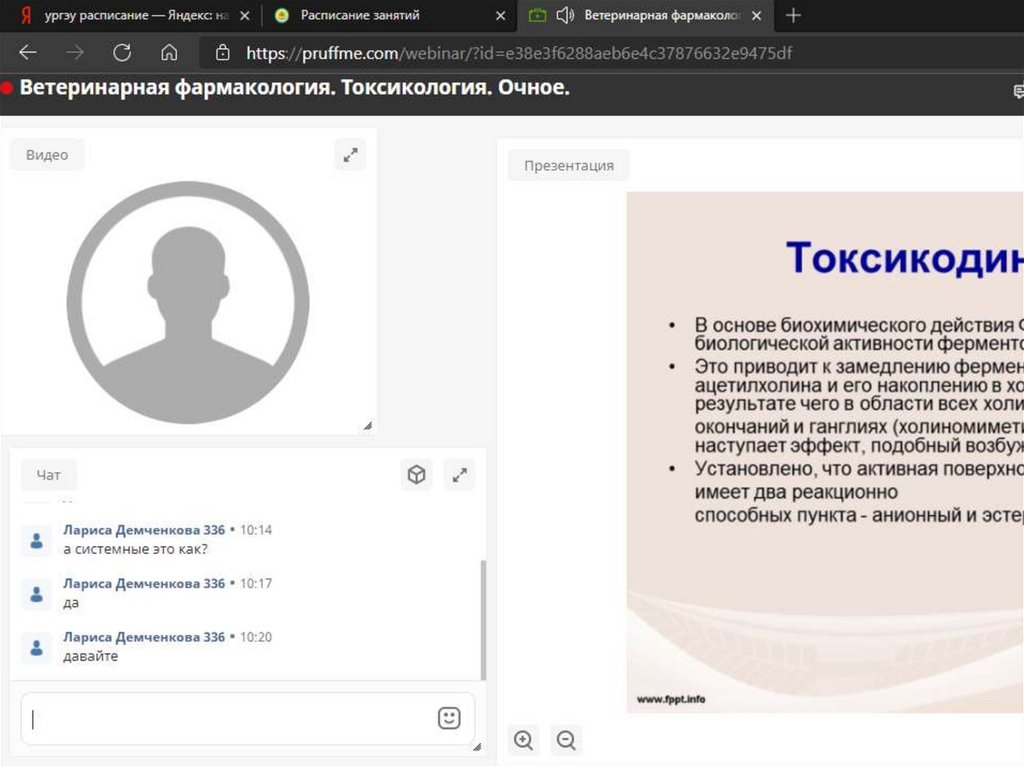1024x767 pixels.
Task: Click the pruffme.com address bar URL
Action: tap(520, 53)
